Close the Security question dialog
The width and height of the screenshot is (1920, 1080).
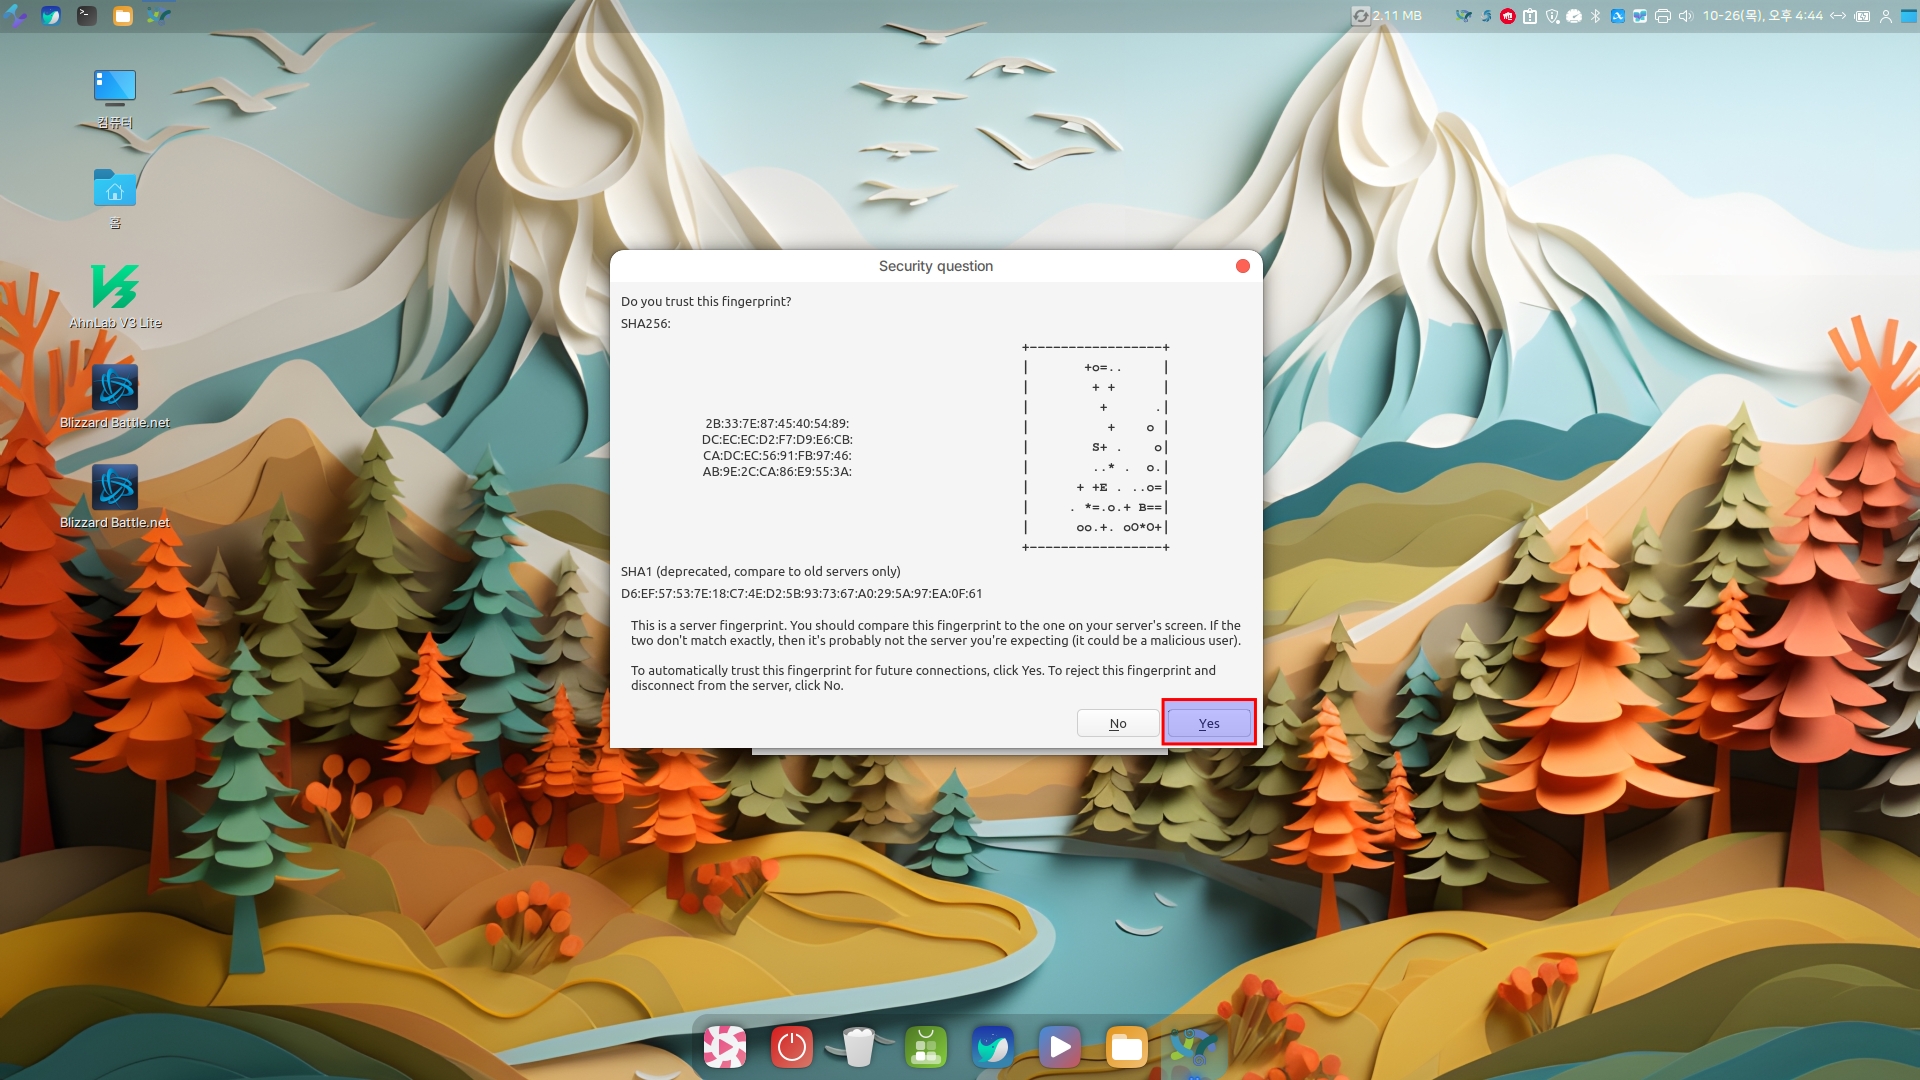click(x=1242, y=266)
